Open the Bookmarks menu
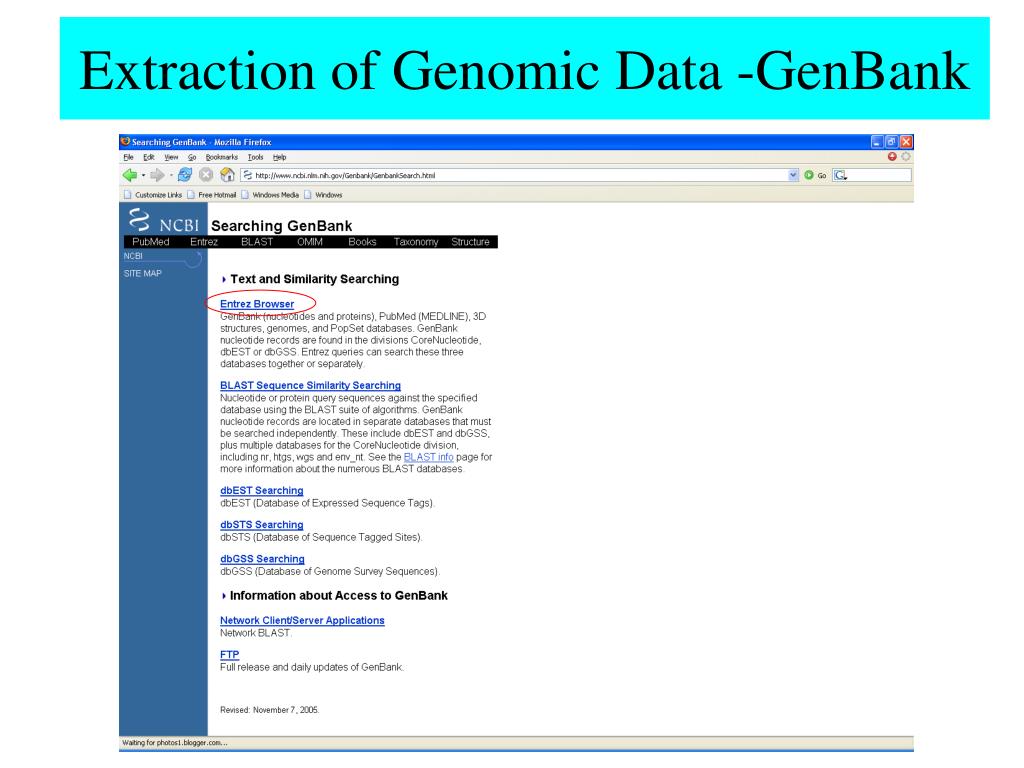Screen dimensions: 1024x768 (x=221, y=157)
